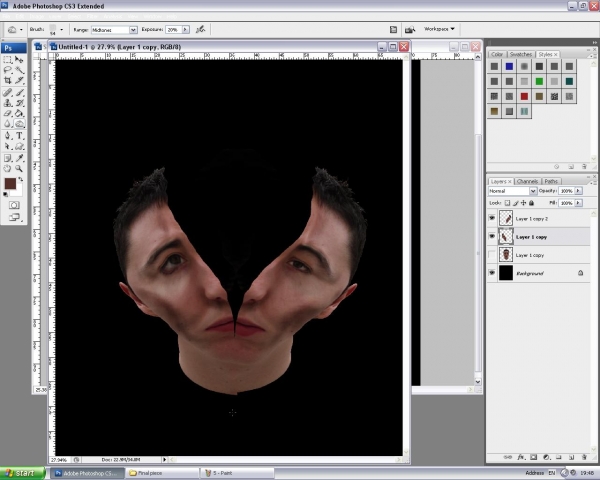Toggle lock image pixels brush icon

pos(515,203)
